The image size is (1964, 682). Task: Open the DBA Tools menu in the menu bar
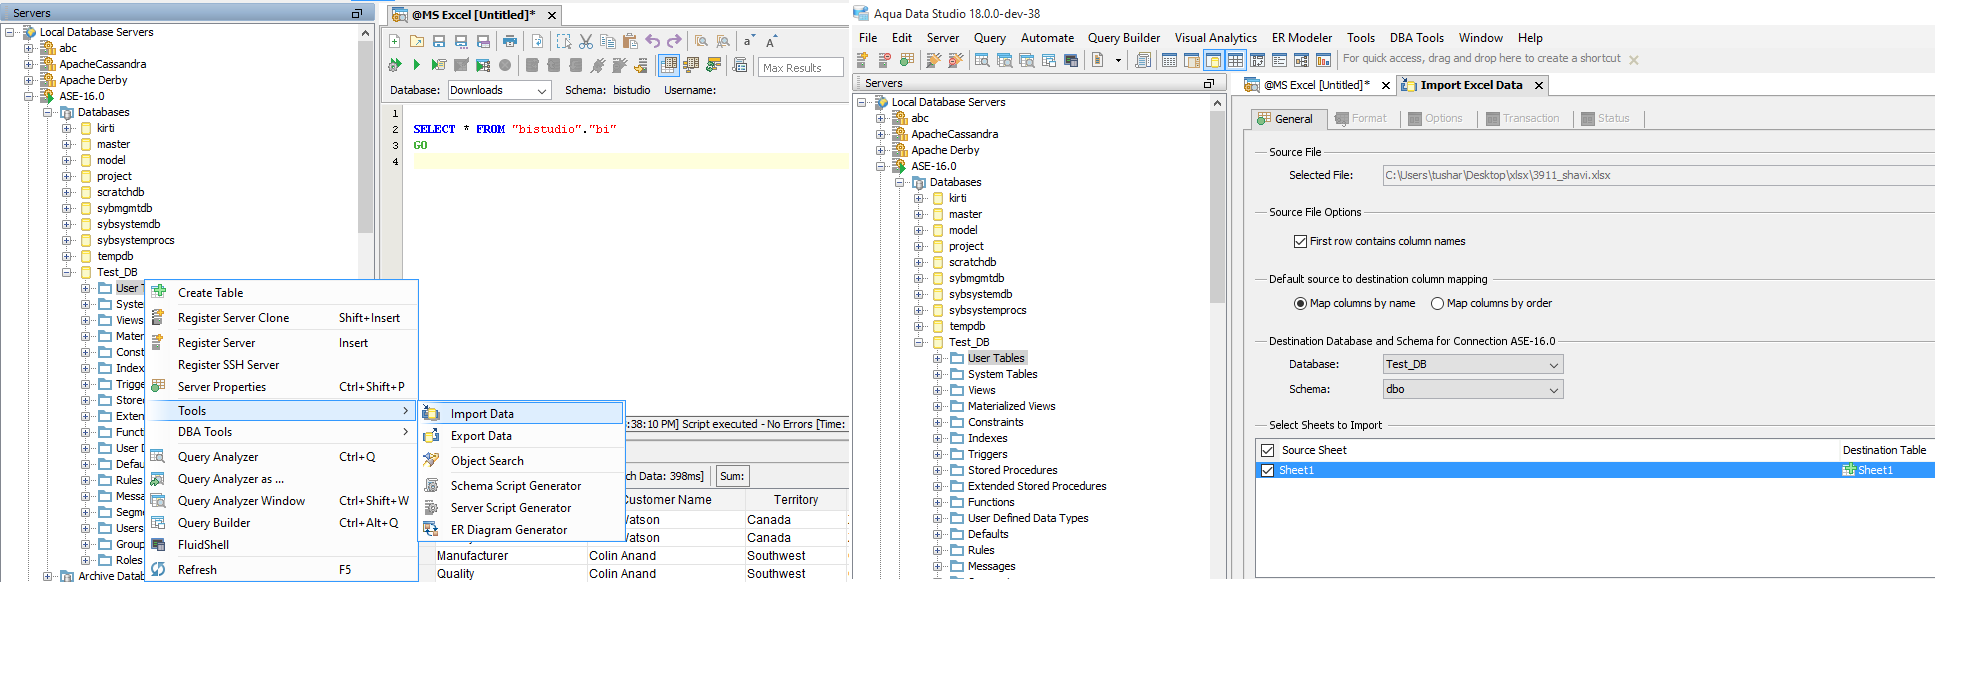click(x=1416, y=38)
